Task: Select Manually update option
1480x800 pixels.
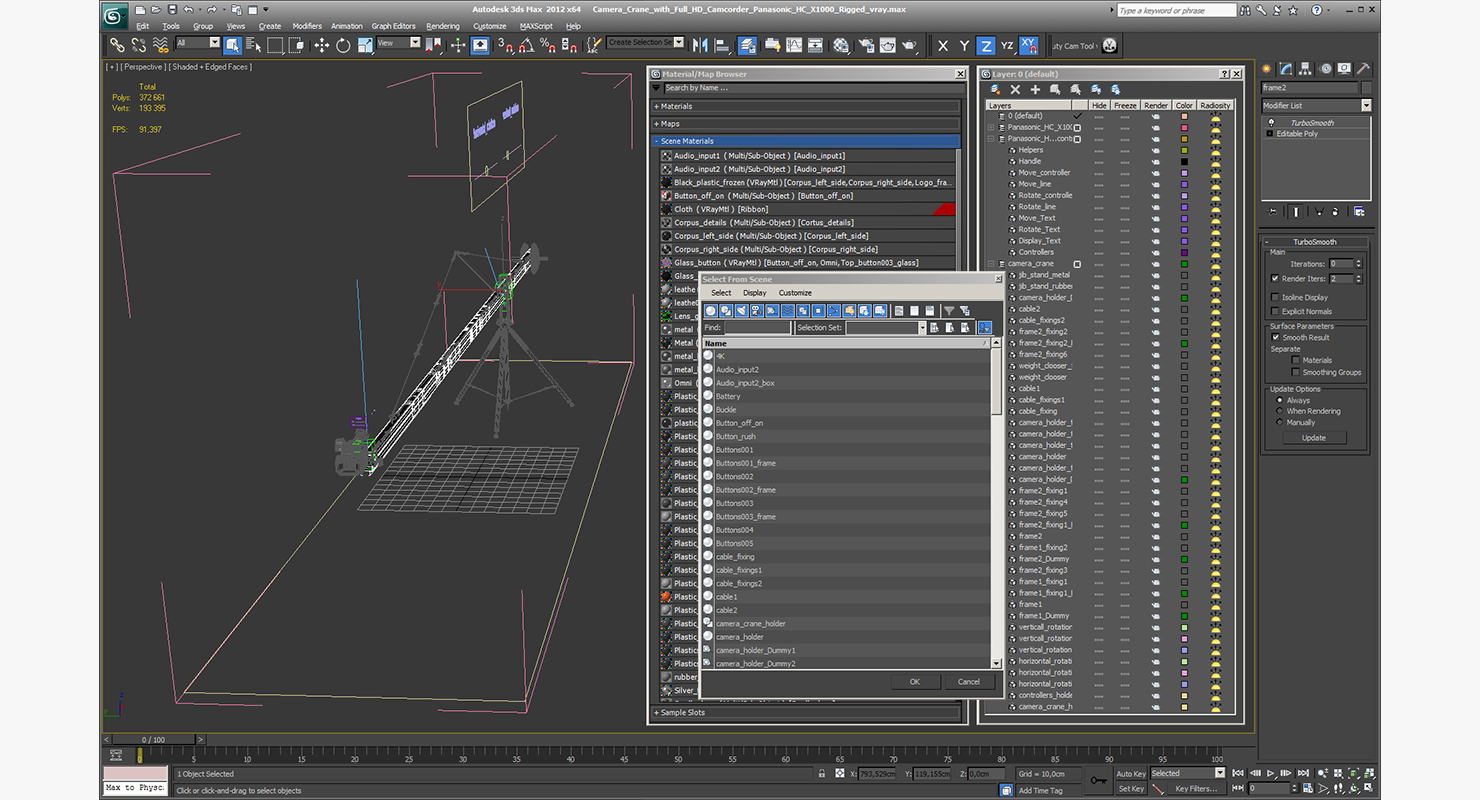Action: [x=1280, y=422]
